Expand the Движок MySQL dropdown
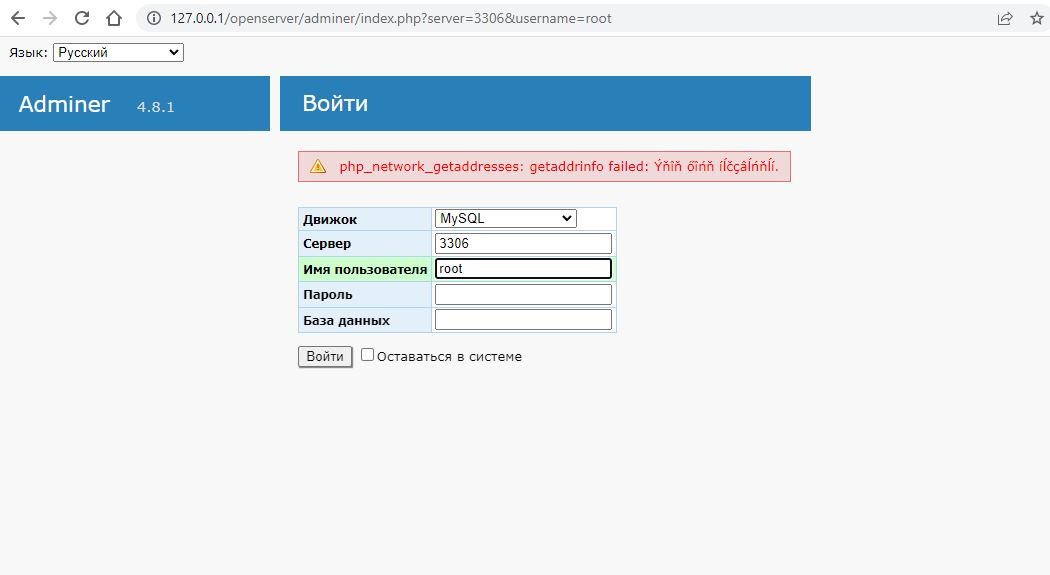The height and width of the screenshot is (575, 1050). pyautogui.click(x=505, y=218)
